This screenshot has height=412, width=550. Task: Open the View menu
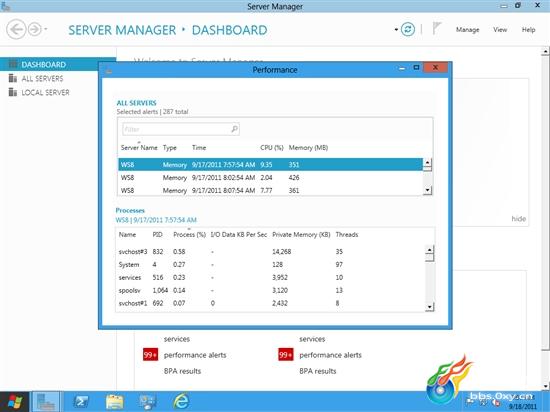coord(500,30)
